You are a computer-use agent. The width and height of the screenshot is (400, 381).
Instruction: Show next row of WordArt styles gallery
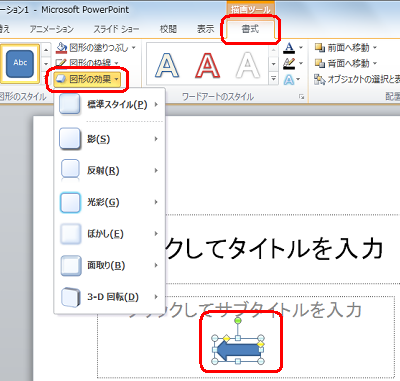(273, 64)
